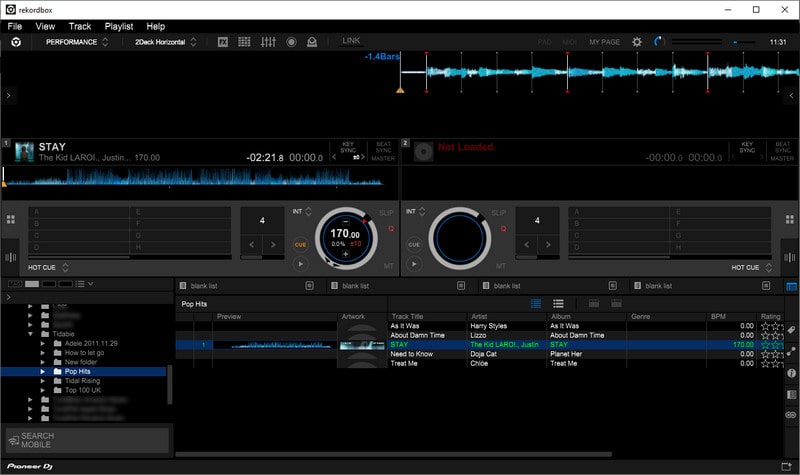Open the mixer panel icon

pos(268,42)
